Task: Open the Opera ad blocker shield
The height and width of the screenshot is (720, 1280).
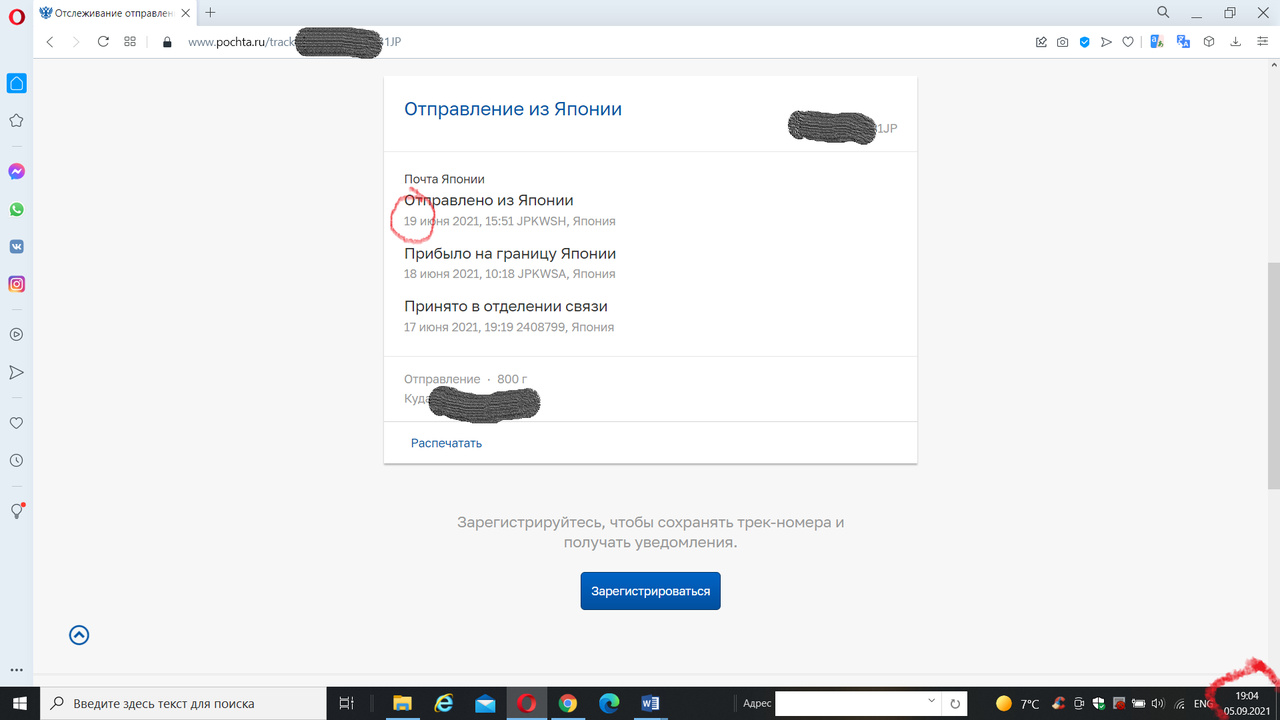Action: point(1084,42)
